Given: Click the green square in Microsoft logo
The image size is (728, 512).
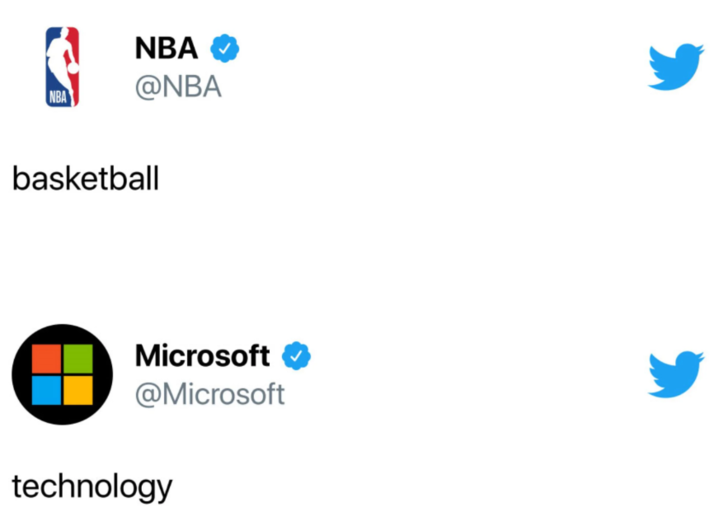Looking at the screenshot, I should click(x=77, y=359).
